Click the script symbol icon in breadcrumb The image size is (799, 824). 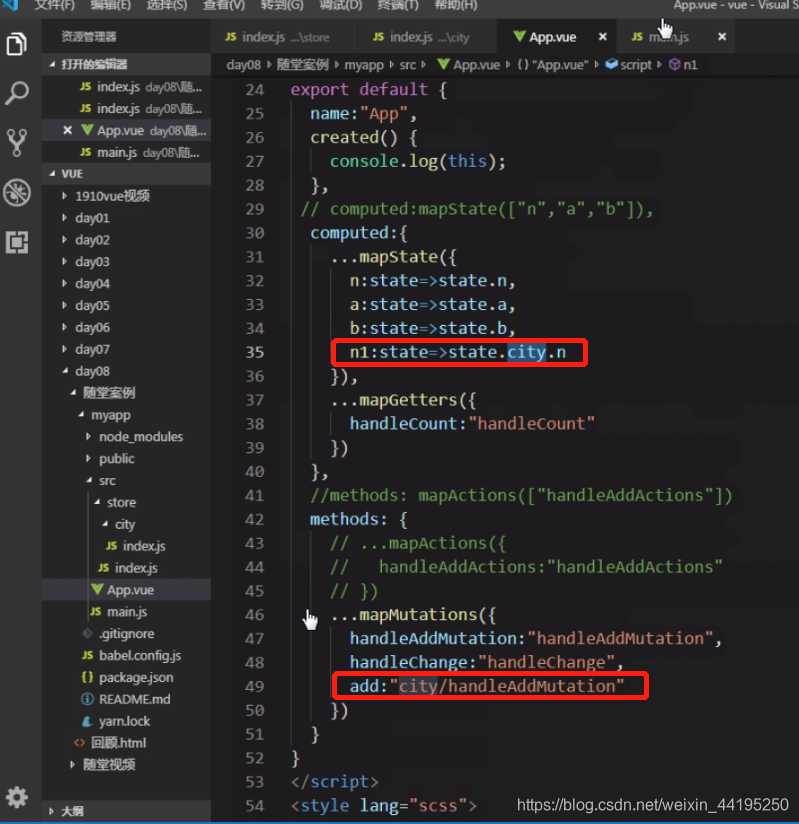coord(611,64)
